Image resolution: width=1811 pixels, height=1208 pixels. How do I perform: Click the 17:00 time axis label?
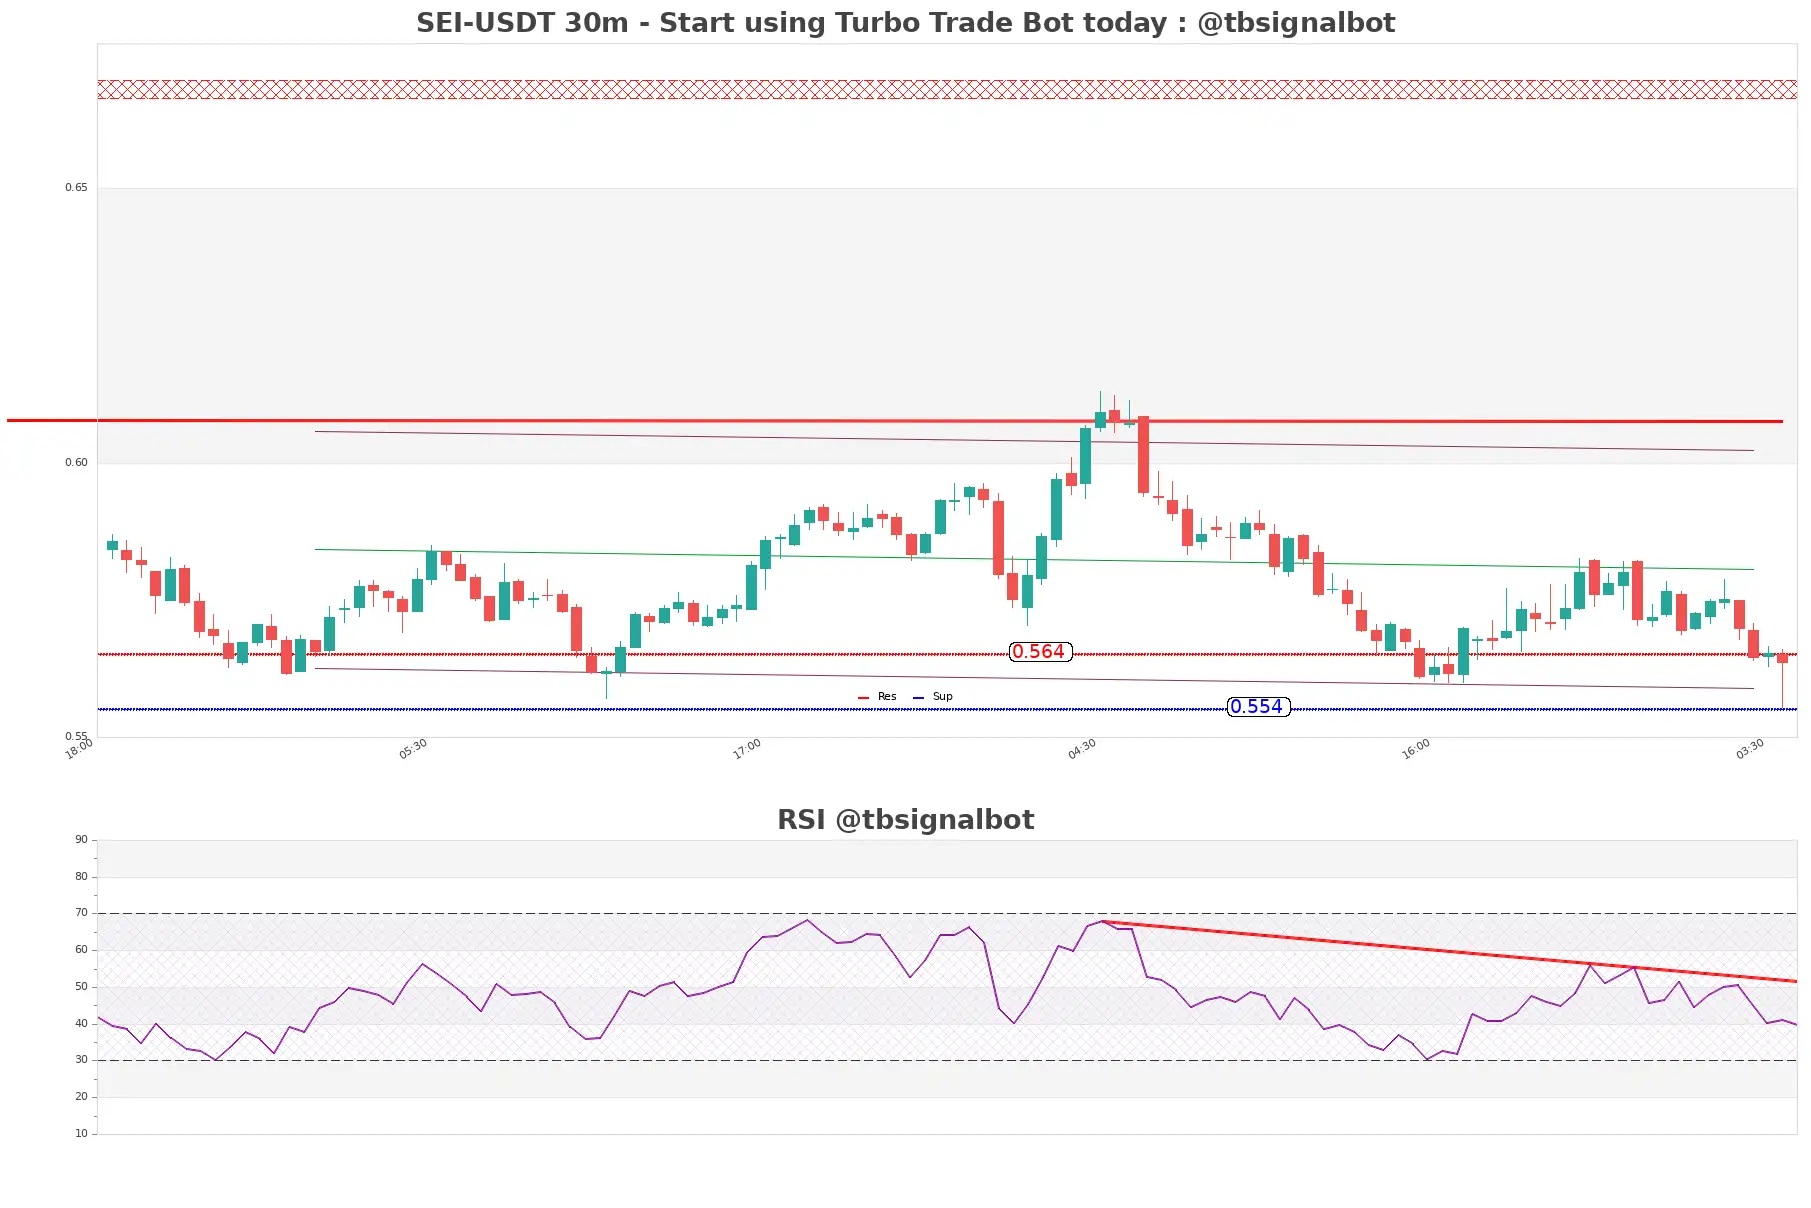(x=747, y=749)
